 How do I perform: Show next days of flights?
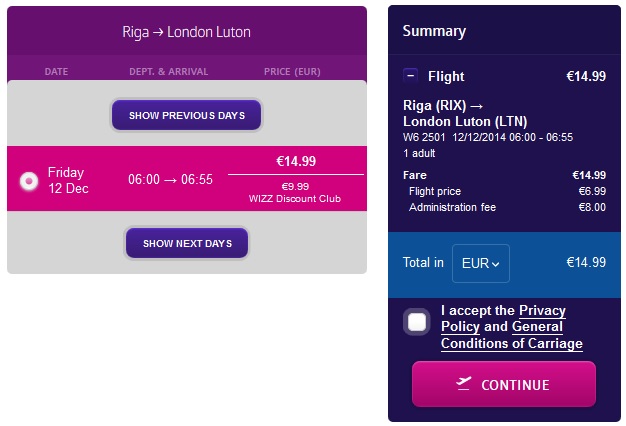[x=187, y=243]
